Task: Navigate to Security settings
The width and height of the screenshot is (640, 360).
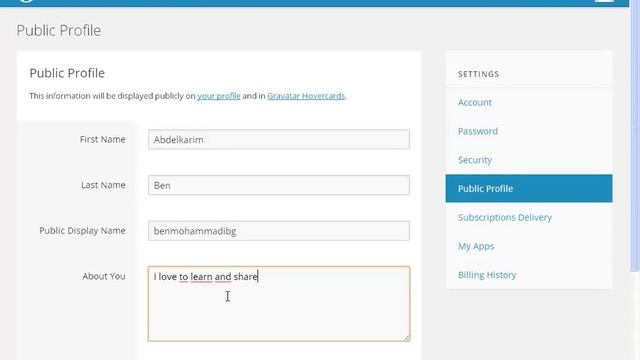Action: 475,160
